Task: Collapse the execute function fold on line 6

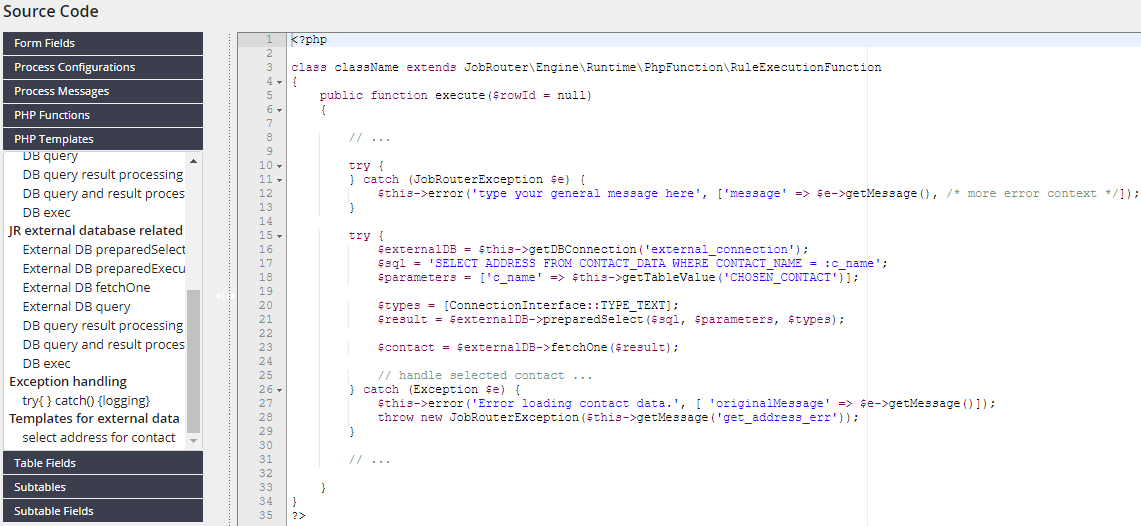Action: coord(279,109)
